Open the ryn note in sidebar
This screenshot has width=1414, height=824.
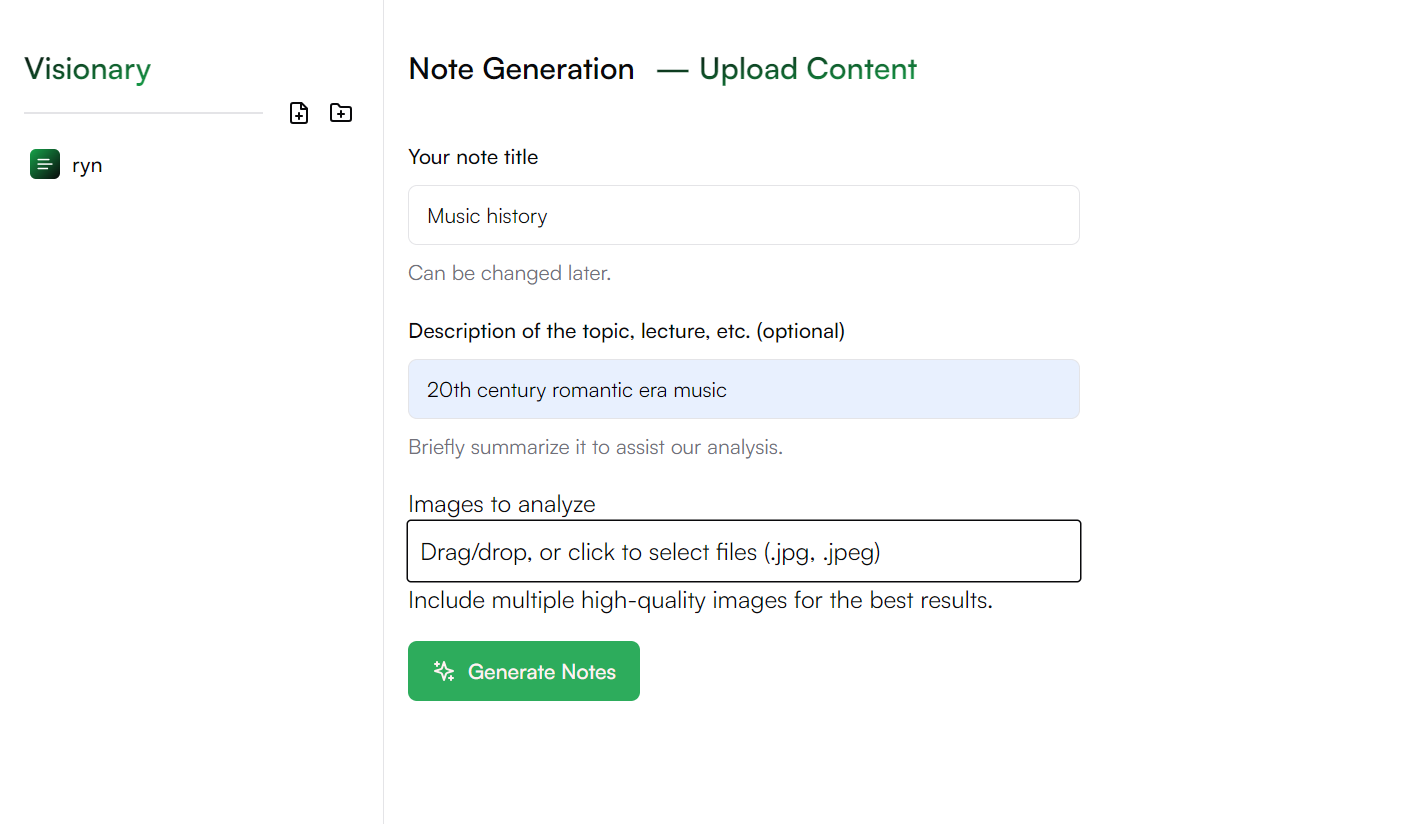point(87,166)
